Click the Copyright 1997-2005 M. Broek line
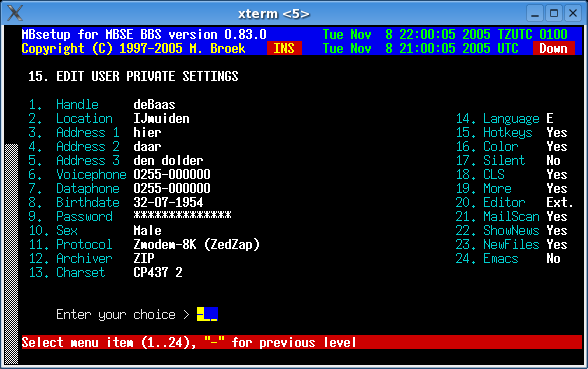This screenshot has width=588, height=369. pos(133,48)
